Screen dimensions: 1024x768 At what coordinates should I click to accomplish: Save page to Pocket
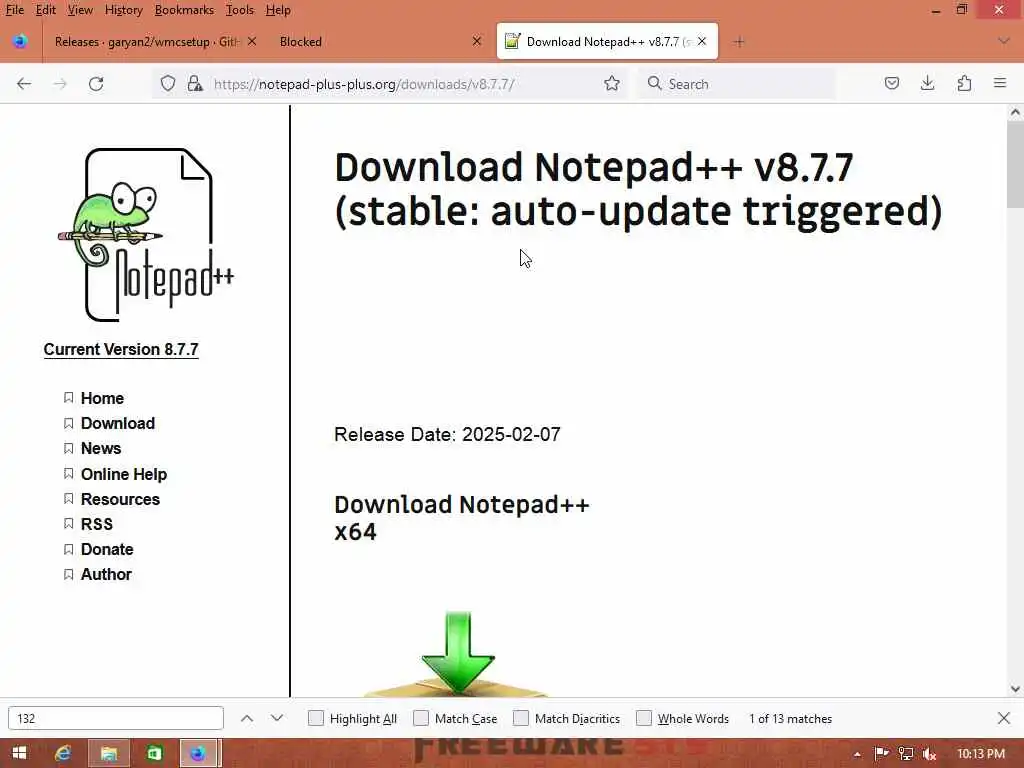(x=891, y=83)
